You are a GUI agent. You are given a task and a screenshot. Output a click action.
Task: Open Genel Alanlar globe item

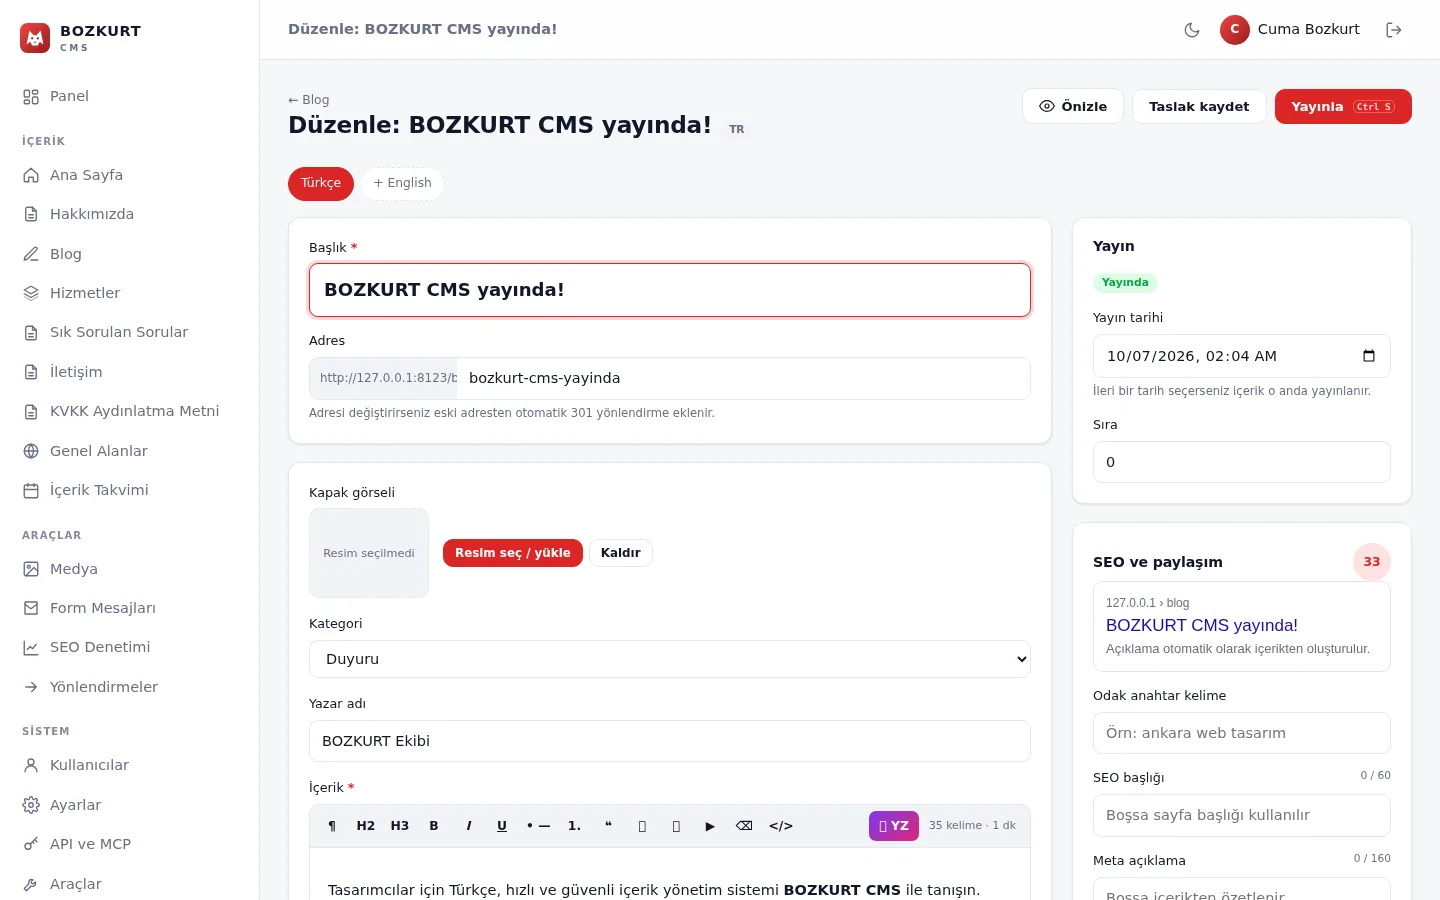(x=129, y=451)
